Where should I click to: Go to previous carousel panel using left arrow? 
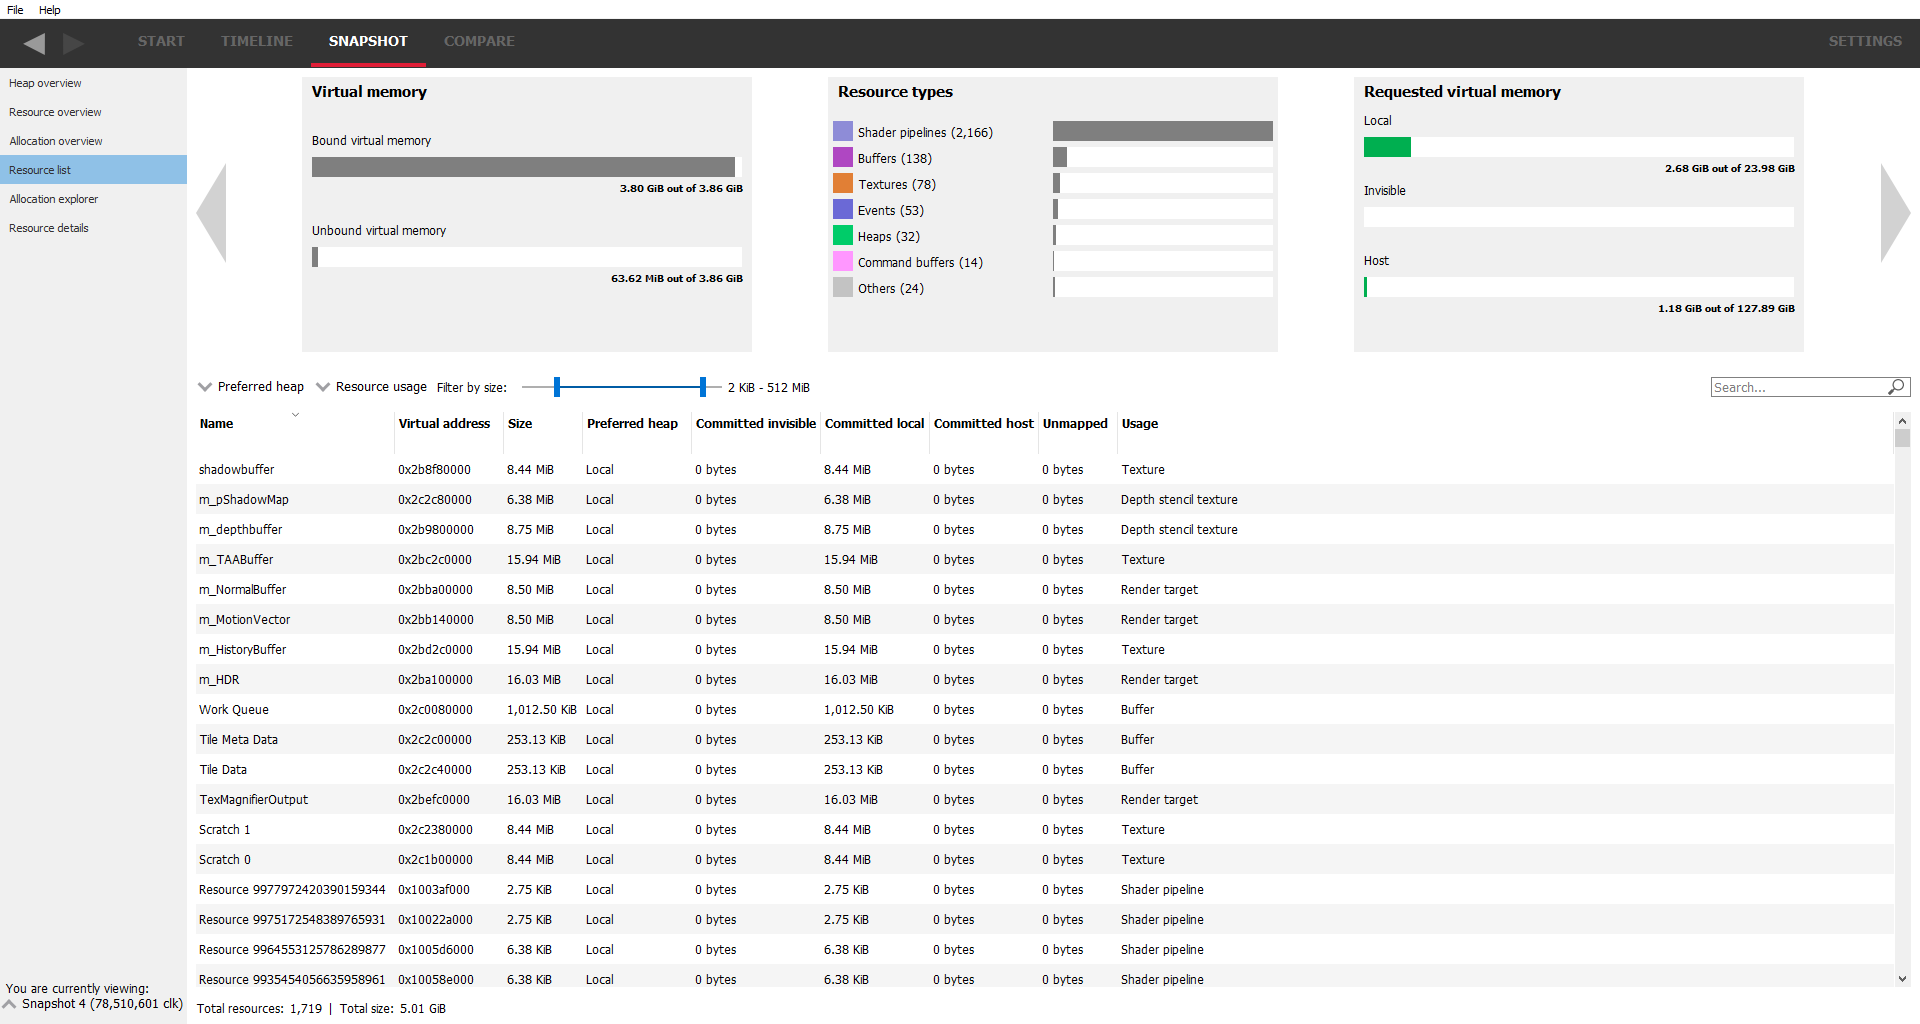click(x=212, y=213)
